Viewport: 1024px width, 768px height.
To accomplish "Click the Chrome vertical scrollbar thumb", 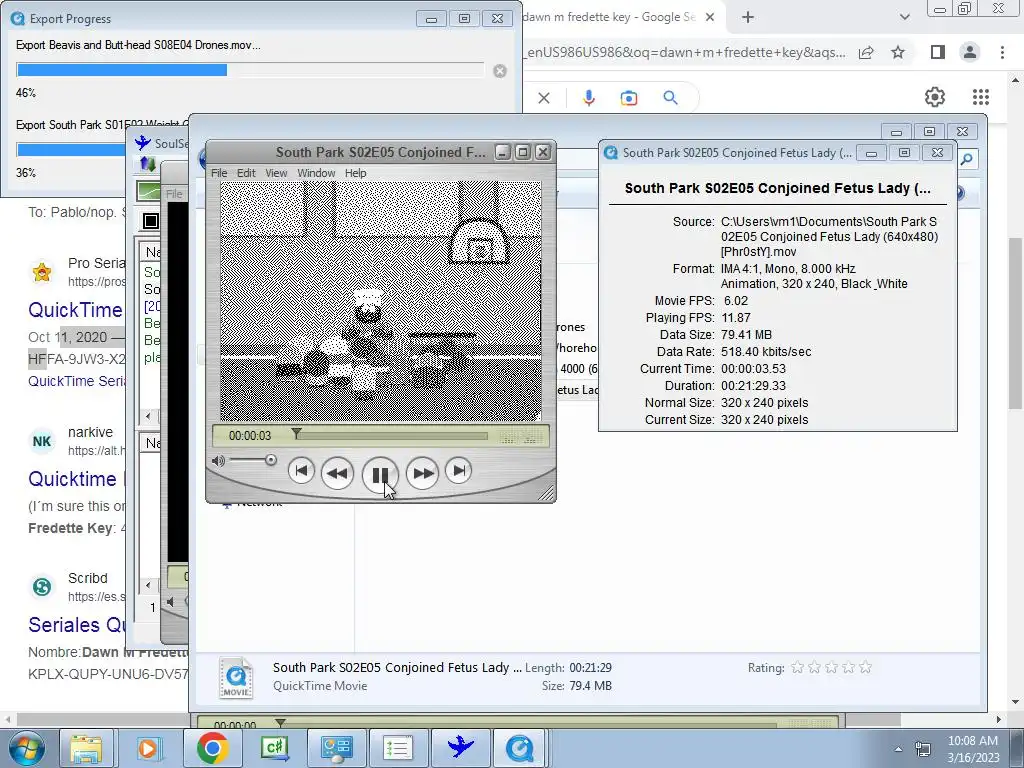I will pyautogui.click(x=1016, y=323).
